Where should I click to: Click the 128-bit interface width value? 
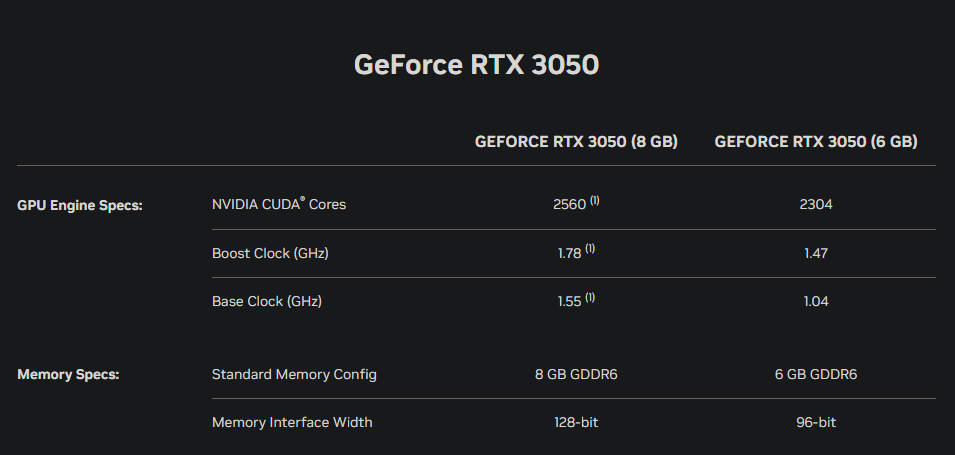tap(576, 423)
